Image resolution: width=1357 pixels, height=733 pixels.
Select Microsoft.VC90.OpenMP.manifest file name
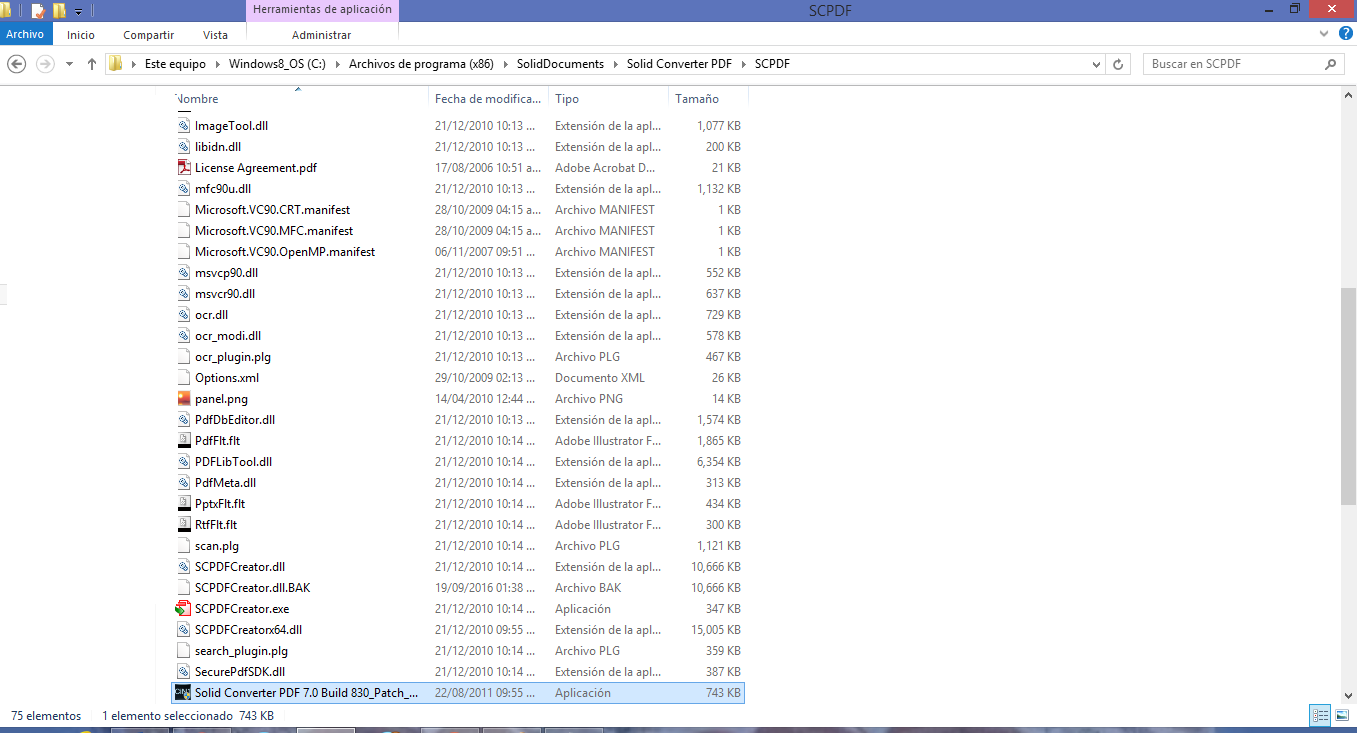(x=285, y=252)
